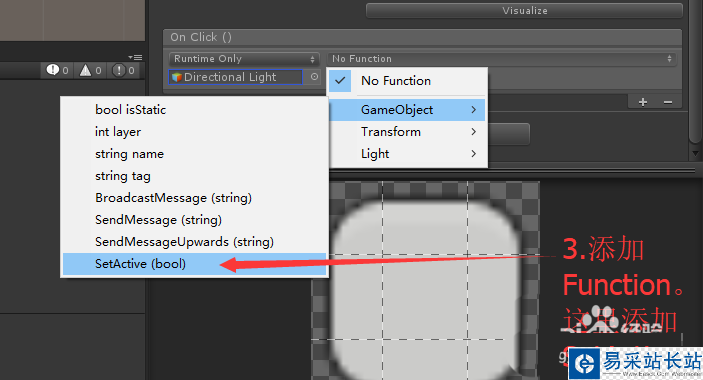Select BroadcastMessage (string) function
Viewport: 703px width, 380px height.
(x=194, y=198)
